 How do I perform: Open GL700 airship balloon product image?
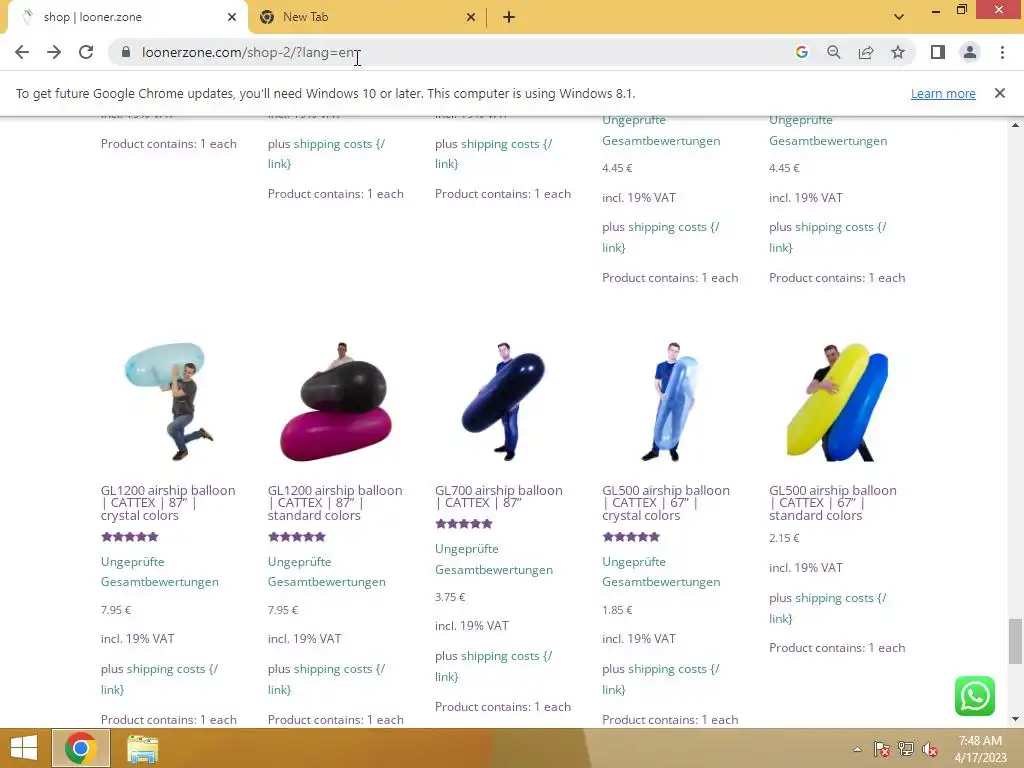click(503, 401)
